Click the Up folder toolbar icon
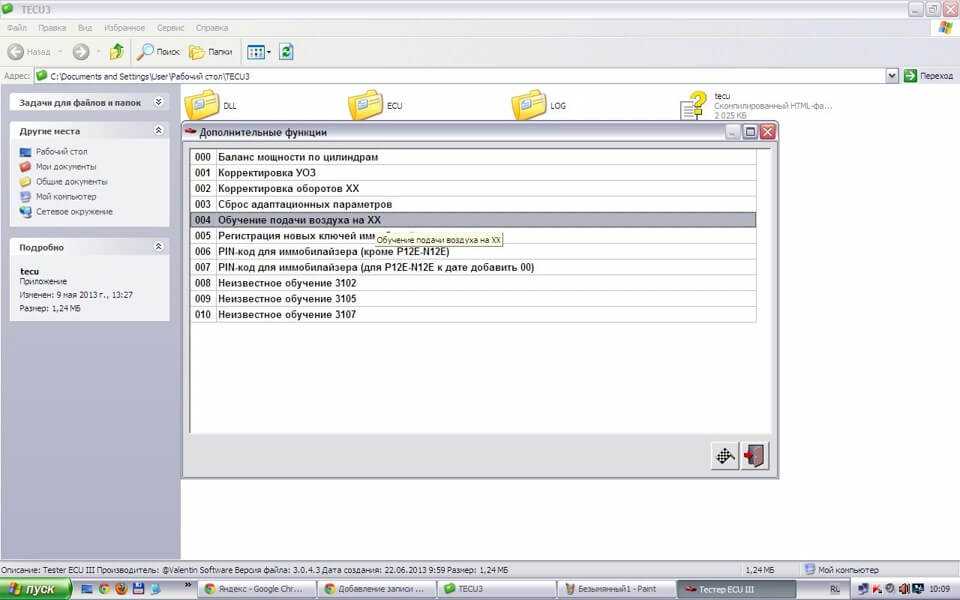 point(116,51)
